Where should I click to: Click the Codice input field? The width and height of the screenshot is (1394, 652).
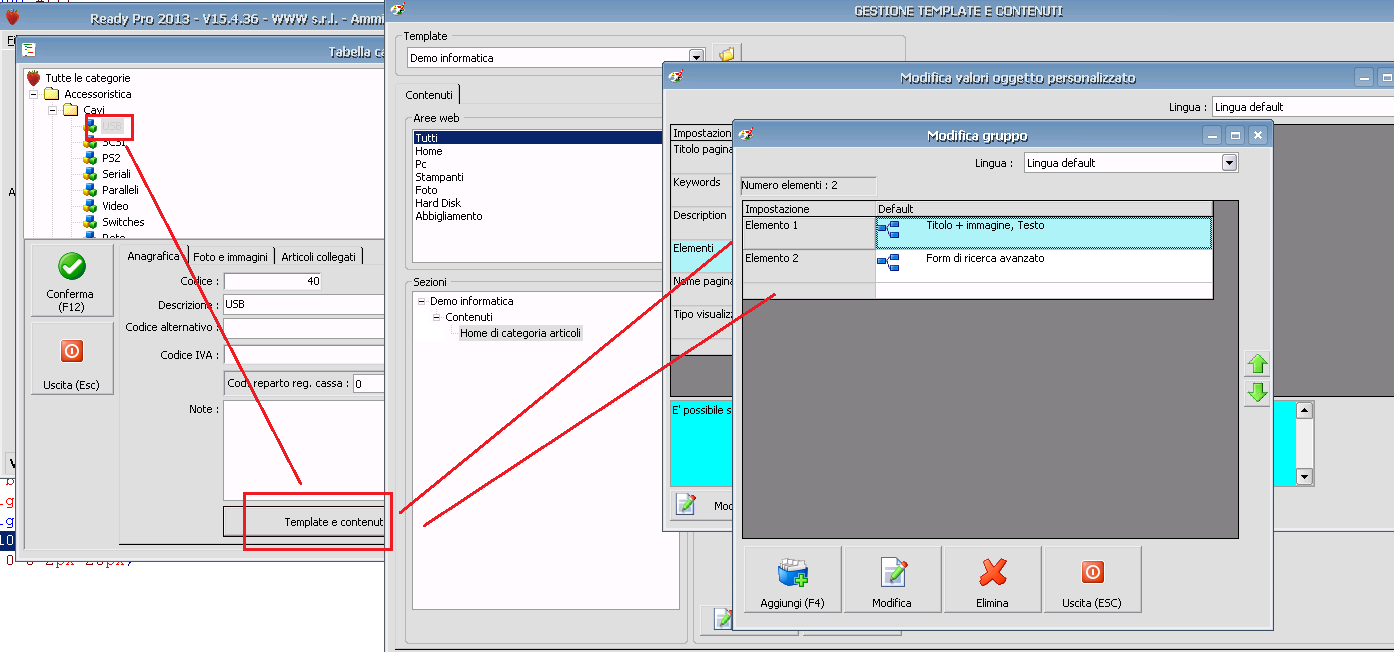tap(273, 282)
